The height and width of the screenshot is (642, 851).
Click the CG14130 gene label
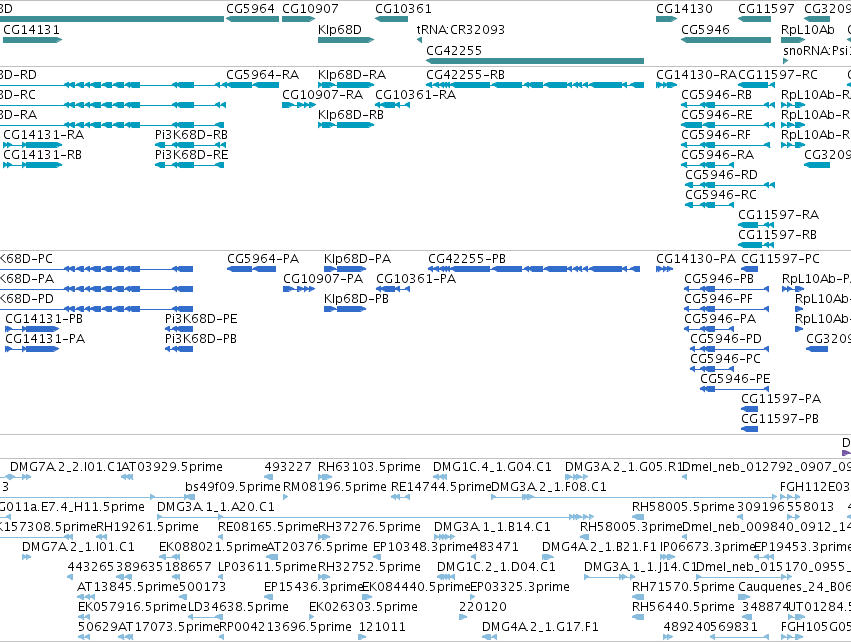(x=684, y=9)
